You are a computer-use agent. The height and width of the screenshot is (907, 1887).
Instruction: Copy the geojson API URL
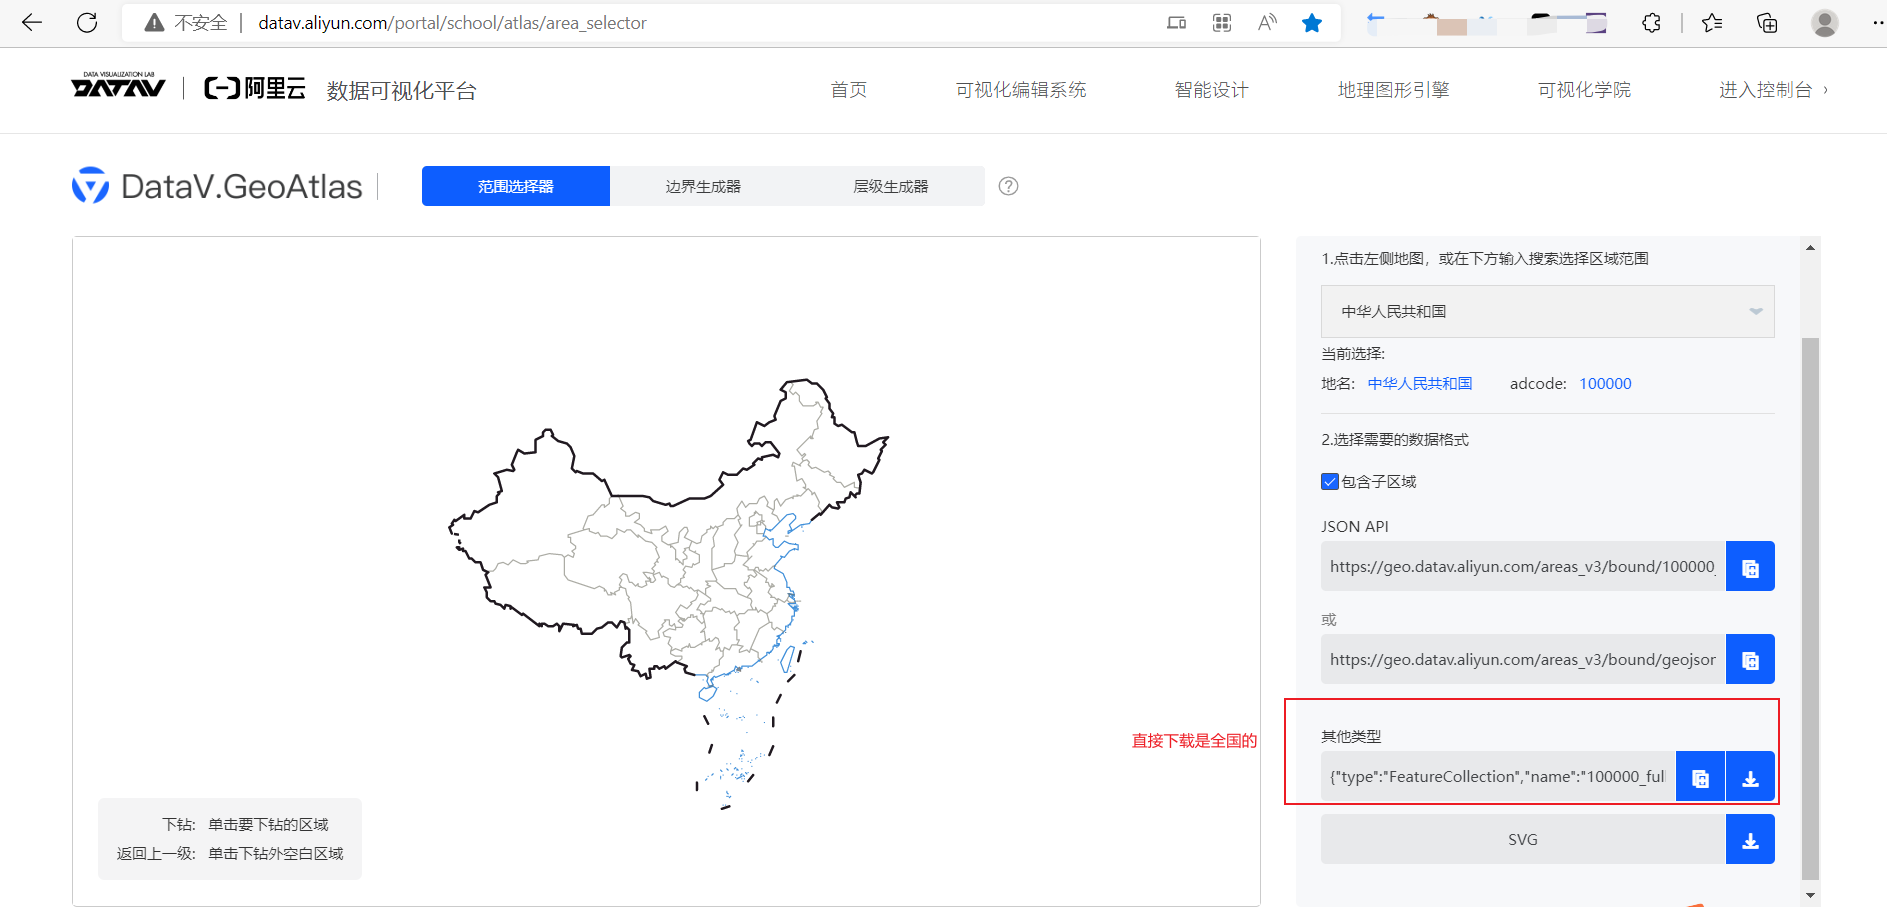click(1749, 660)
